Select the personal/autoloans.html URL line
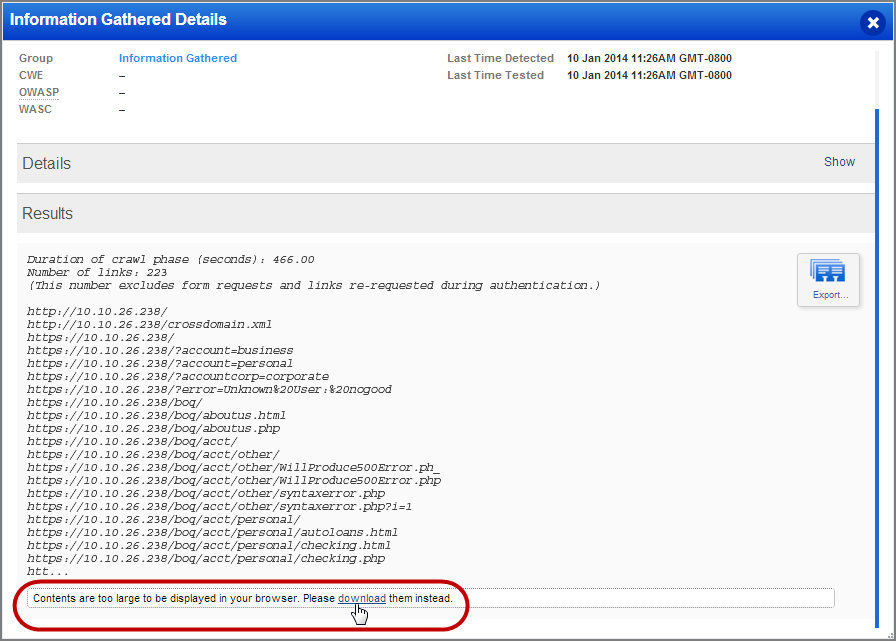Screen dimensions: 896x641 [212, 532]
